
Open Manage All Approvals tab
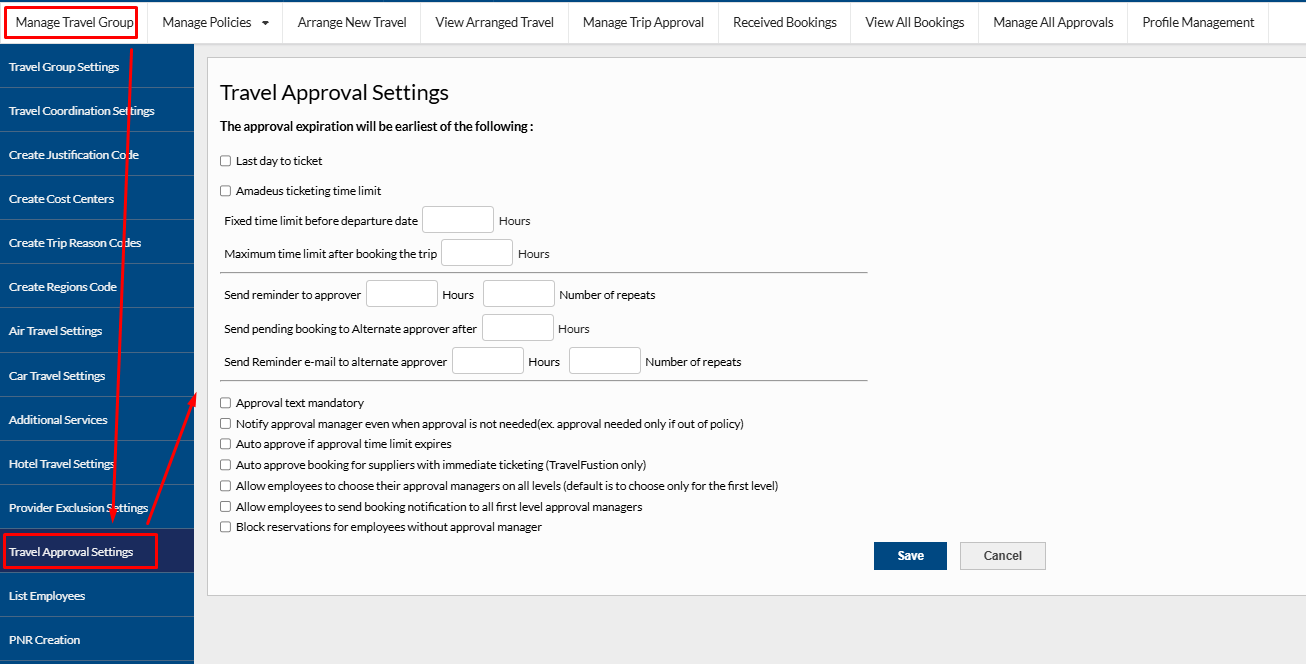1053,22
